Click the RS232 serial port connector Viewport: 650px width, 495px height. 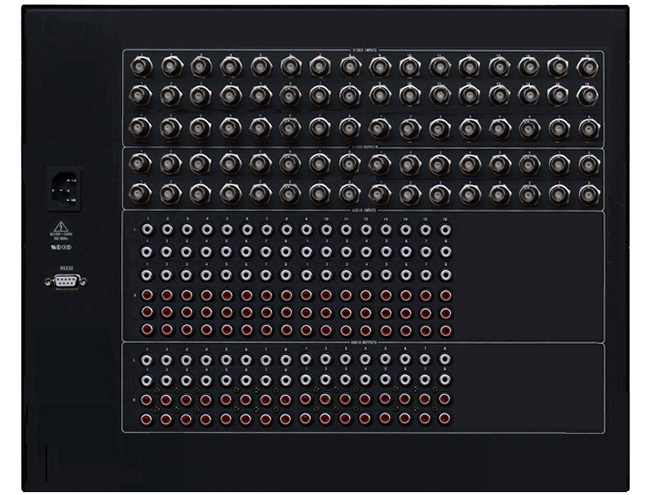click(66, 281)
